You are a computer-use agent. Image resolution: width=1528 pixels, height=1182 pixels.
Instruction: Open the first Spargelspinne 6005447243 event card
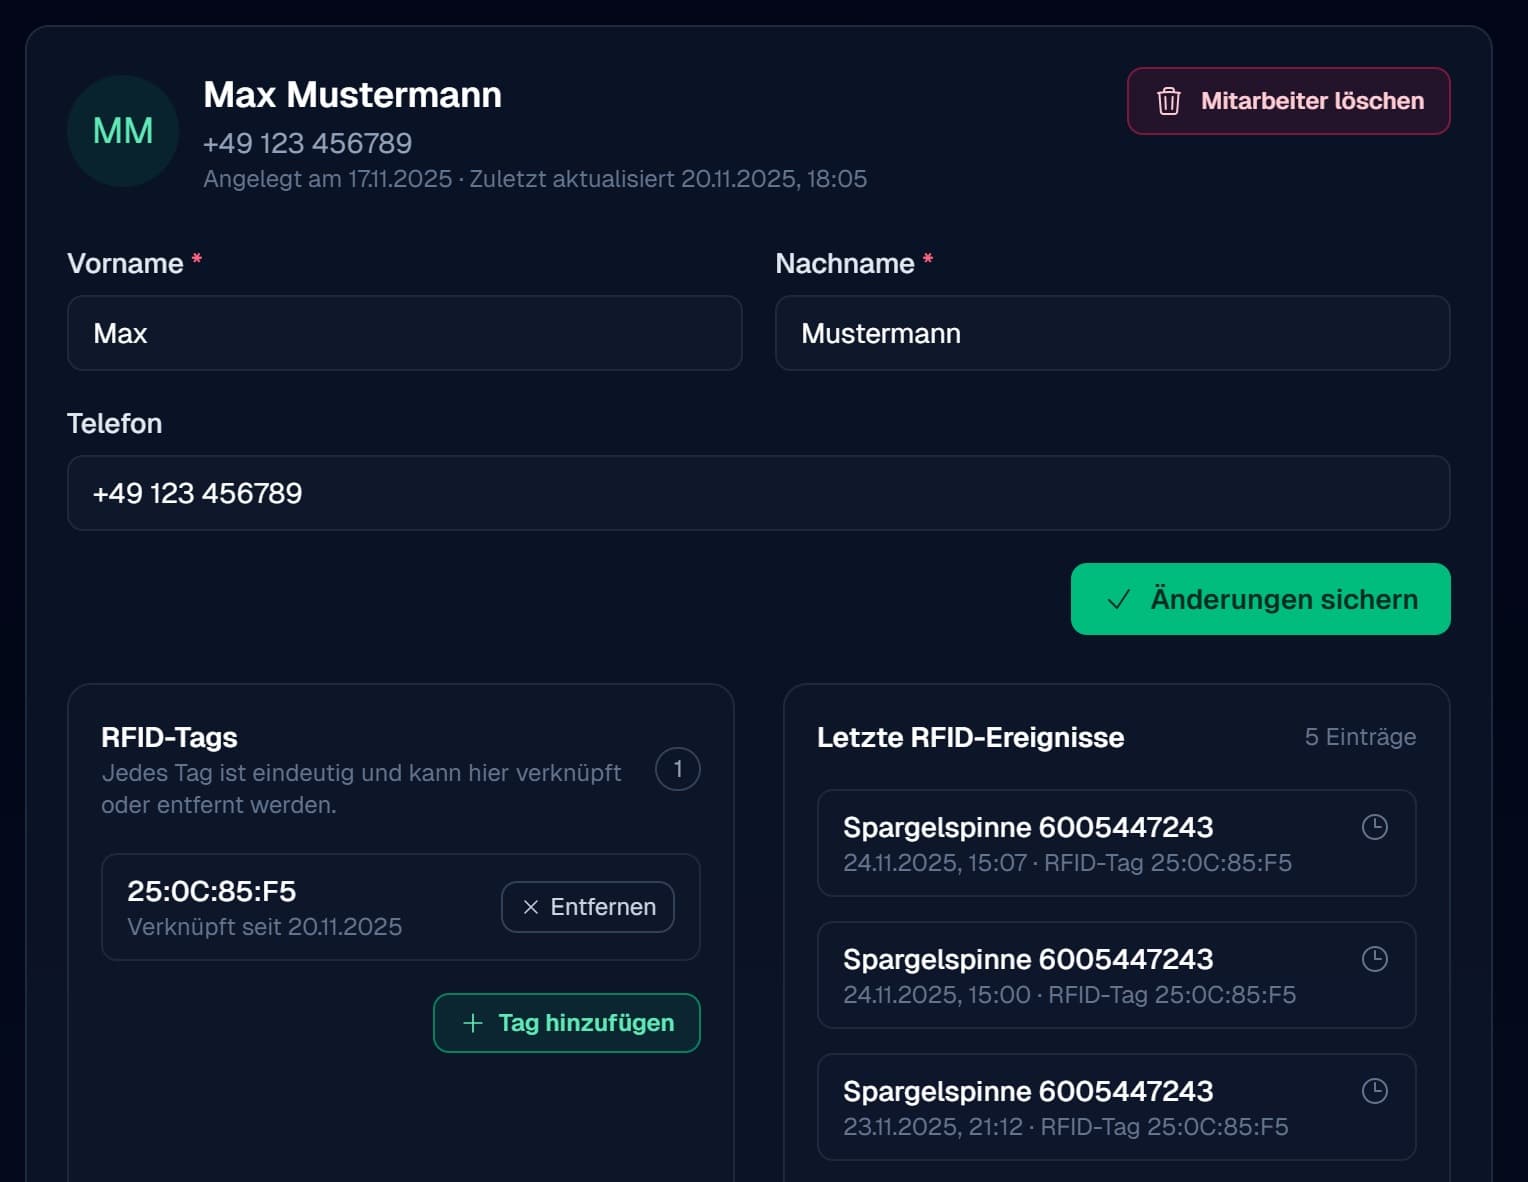1117,843
